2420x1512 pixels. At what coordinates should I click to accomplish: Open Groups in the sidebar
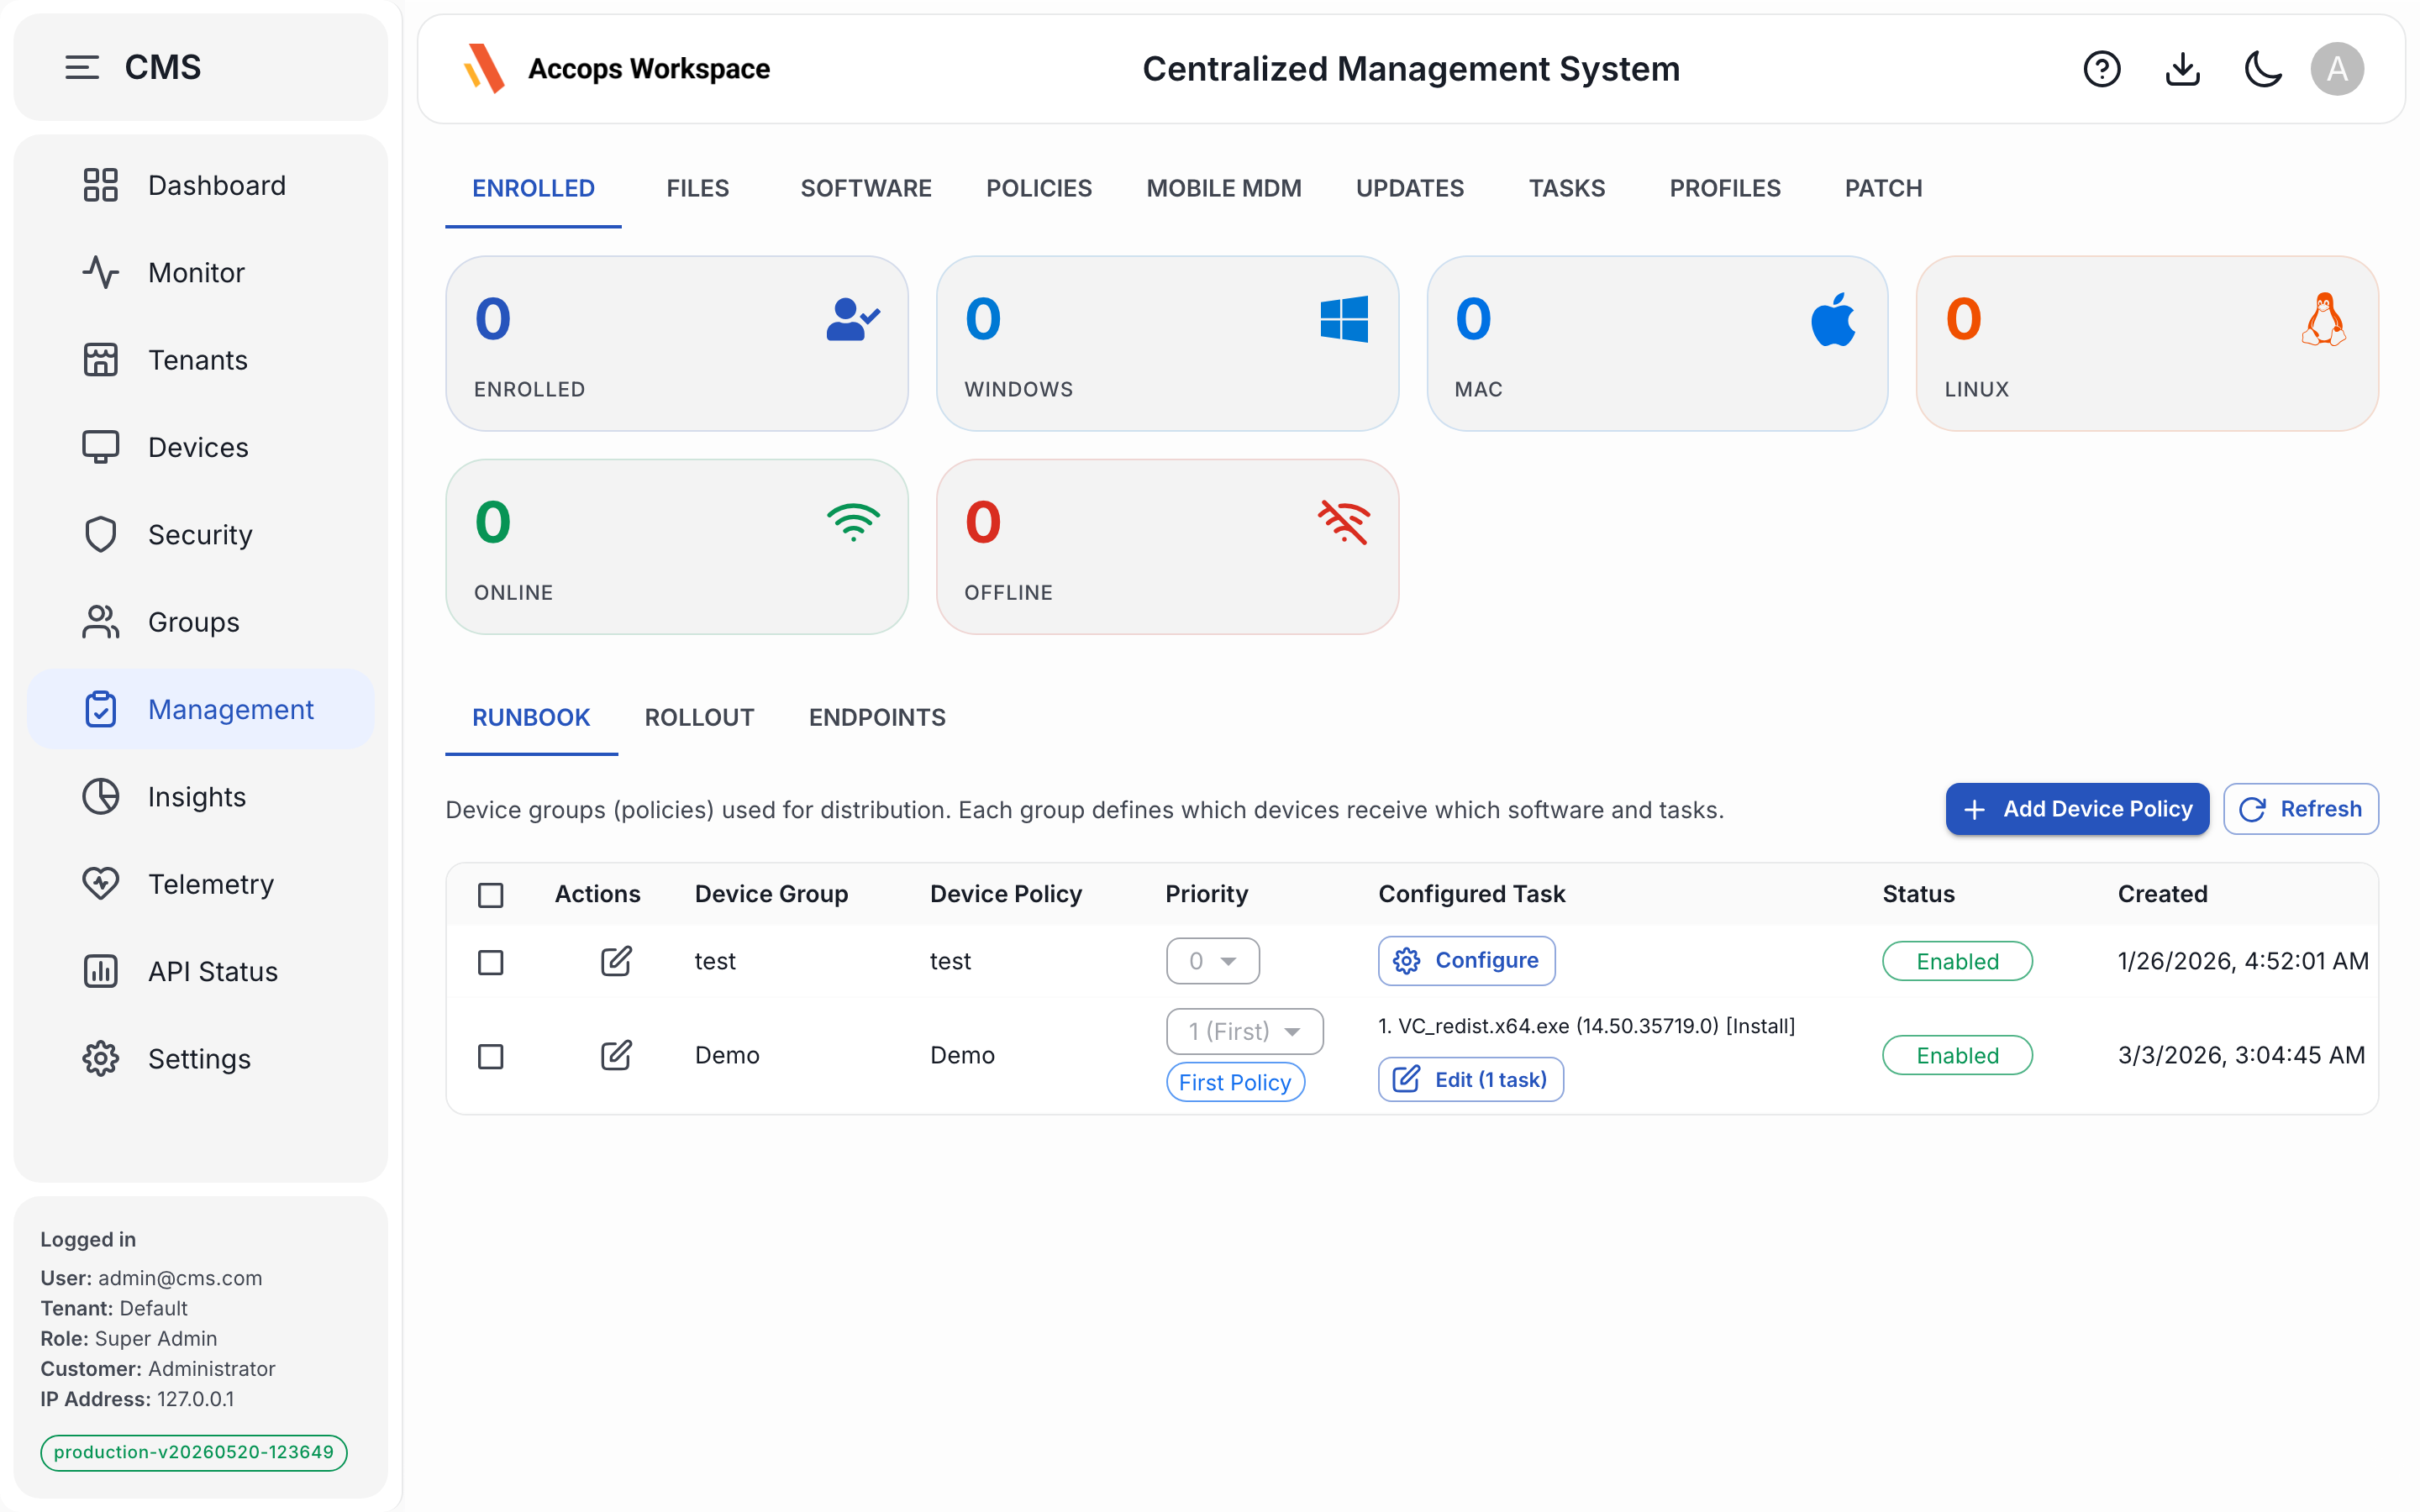click(201, 622)
